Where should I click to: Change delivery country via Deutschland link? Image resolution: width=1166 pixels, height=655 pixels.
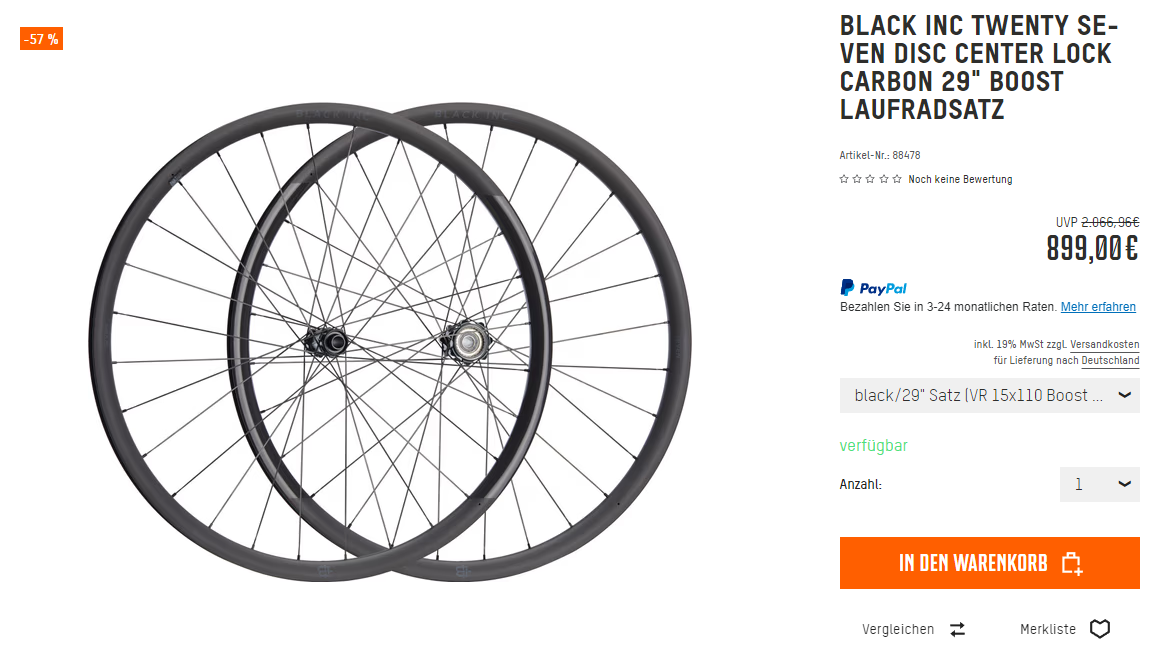tap(1110, 360)
